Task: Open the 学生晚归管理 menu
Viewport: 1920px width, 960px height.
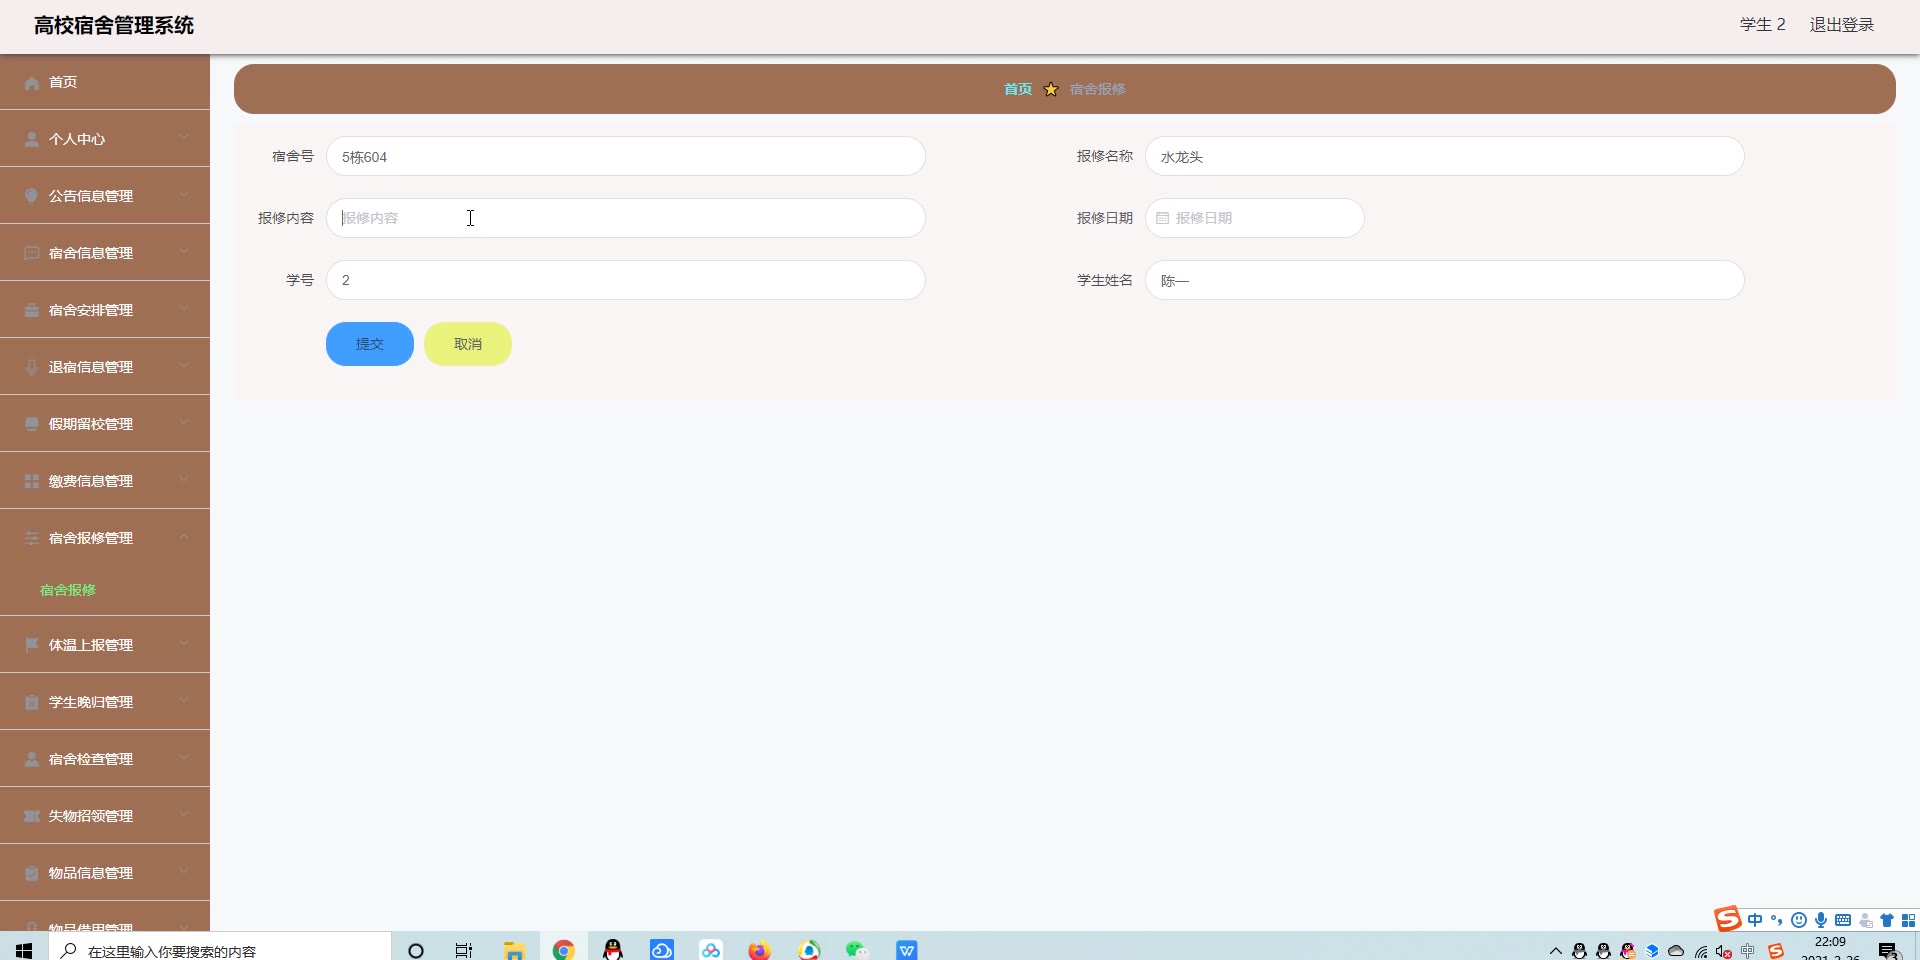Action: tap(105, 702)
